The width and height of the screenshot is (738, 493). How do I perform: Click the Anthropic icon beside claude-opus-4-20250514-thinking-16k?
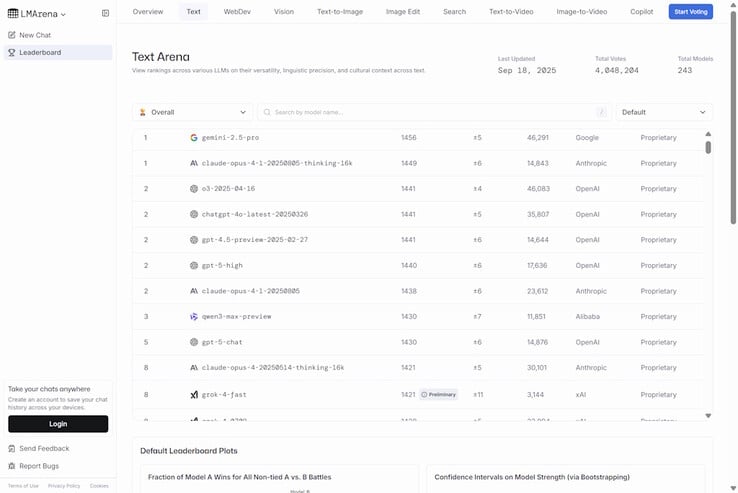click(x=193, y=367)
